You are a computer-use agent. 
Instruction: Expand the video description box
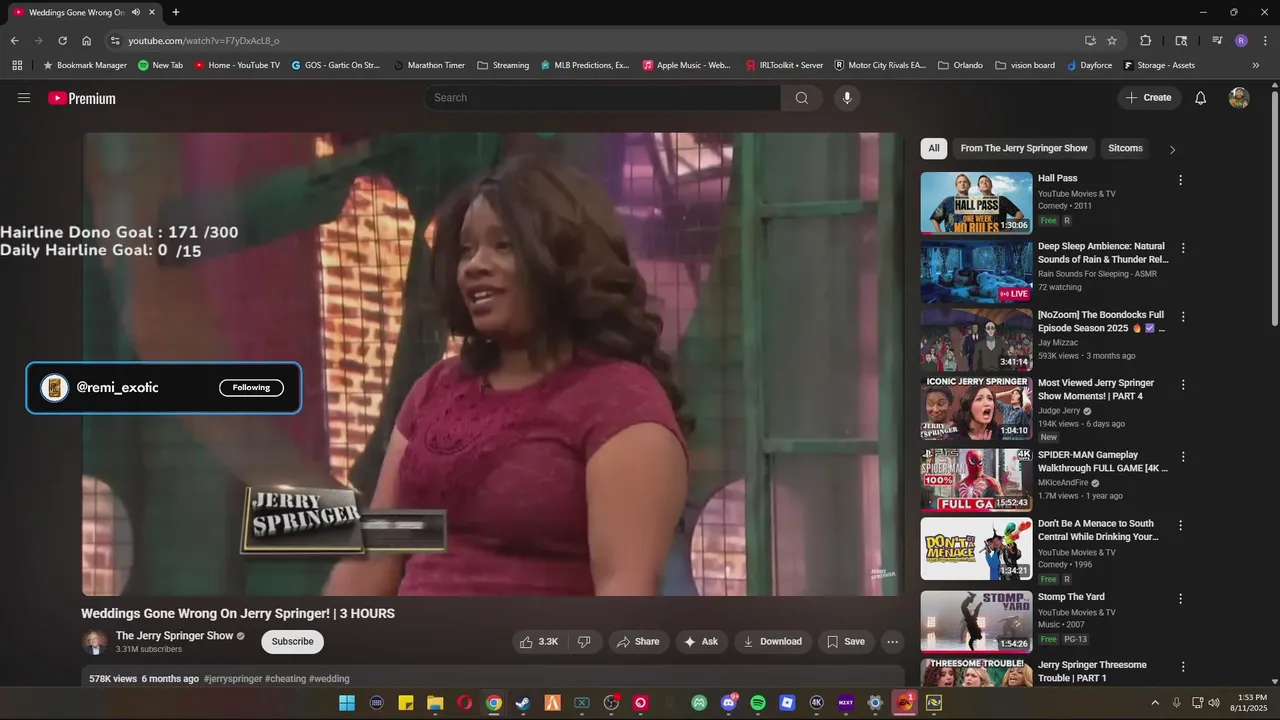click(493, 677)
